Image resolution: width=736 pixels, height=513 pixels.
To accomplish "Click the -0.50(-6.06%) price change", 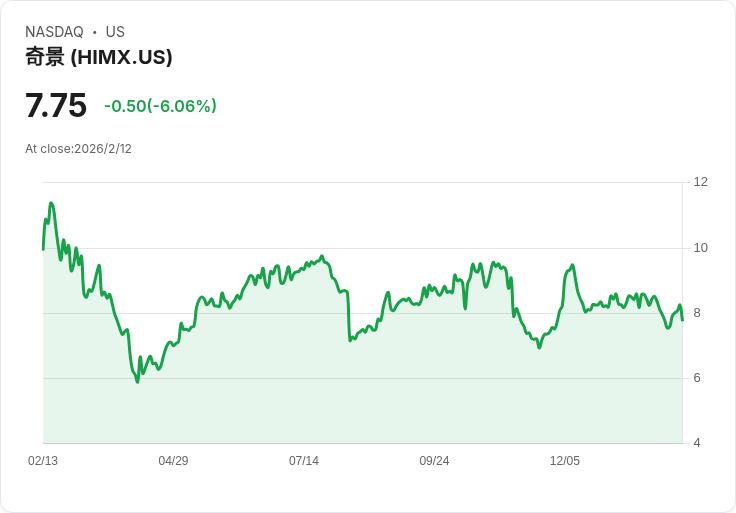I will pyautogui.click(x=160, y=106).
